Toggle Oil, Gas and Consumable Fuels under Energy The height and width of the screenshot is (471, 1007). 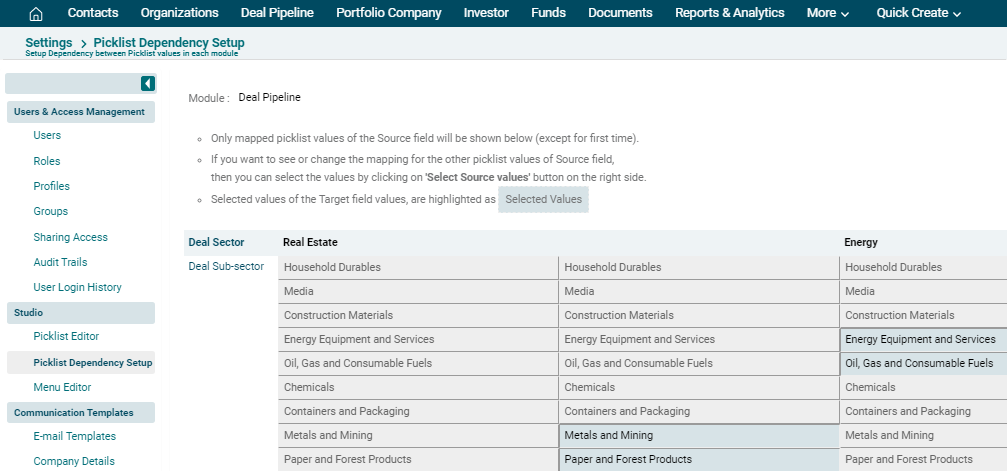click(922, 364)
